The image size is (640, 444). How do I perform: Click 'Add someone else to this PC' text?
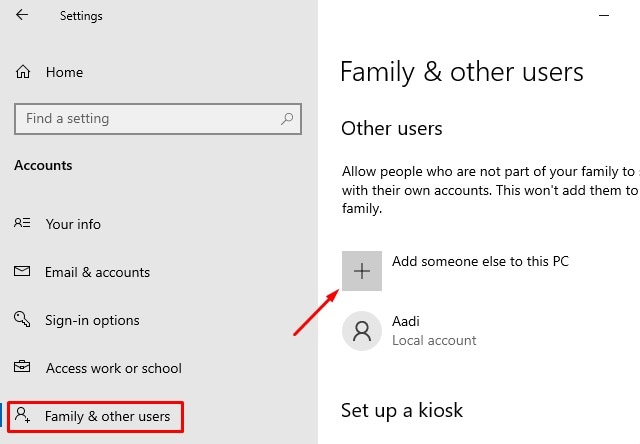click(x=480, y=261)
